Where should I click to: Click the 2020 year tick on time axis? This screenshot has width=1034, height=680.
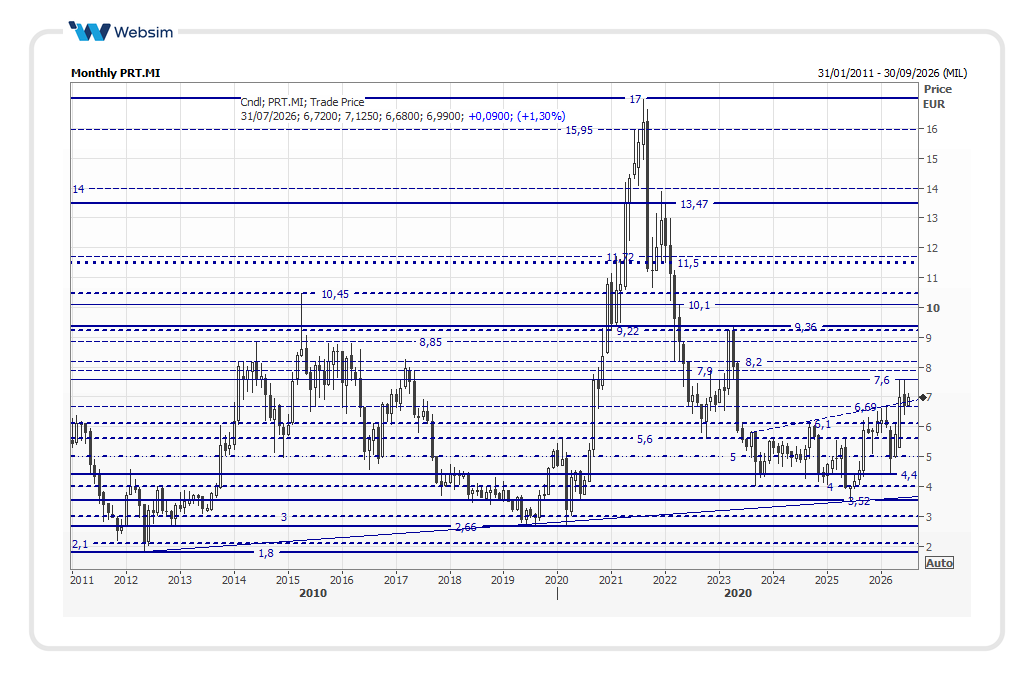[557, 580]
